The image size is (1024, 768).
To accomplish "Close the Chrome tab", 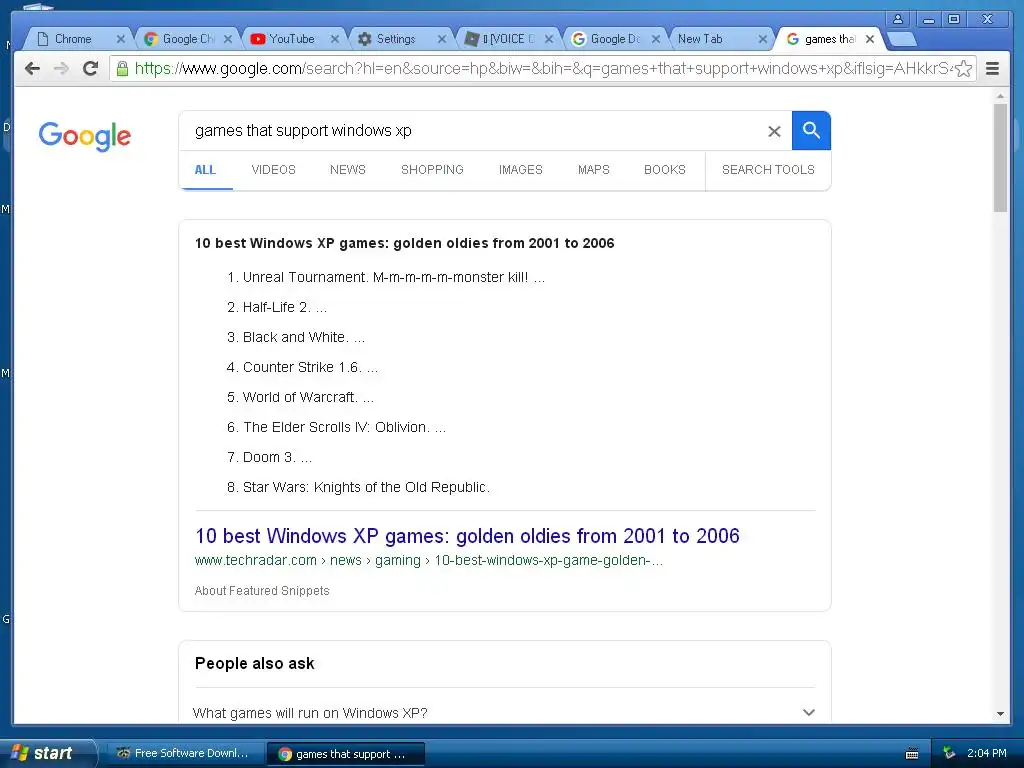I will pyautogui.click(x=120, y=39).
